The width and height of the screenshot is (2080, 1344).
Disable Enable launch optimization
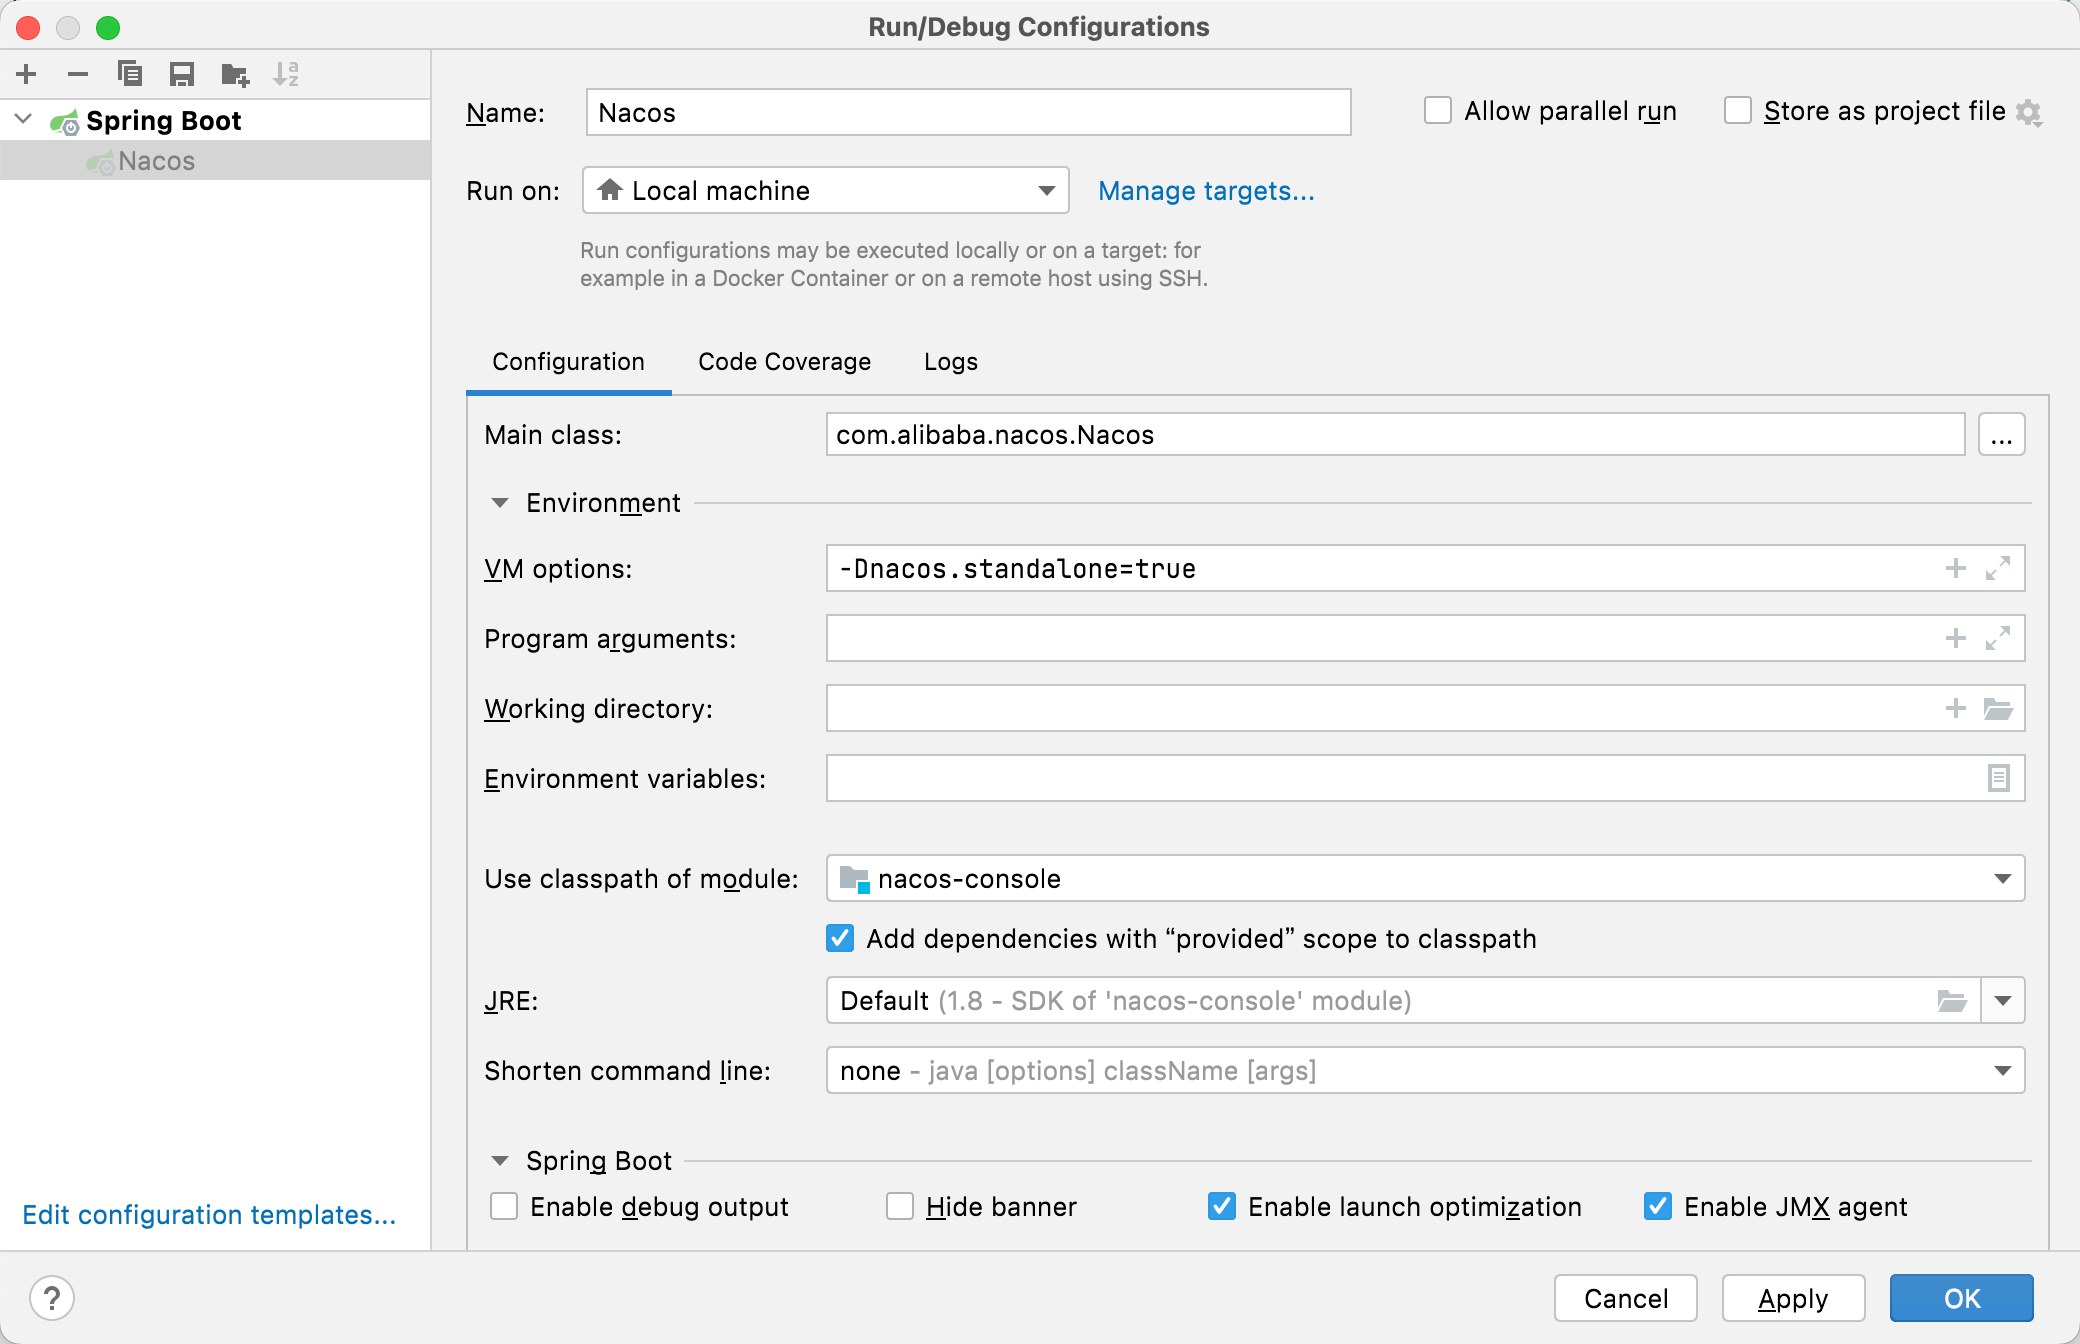tap(1222, 1206)
